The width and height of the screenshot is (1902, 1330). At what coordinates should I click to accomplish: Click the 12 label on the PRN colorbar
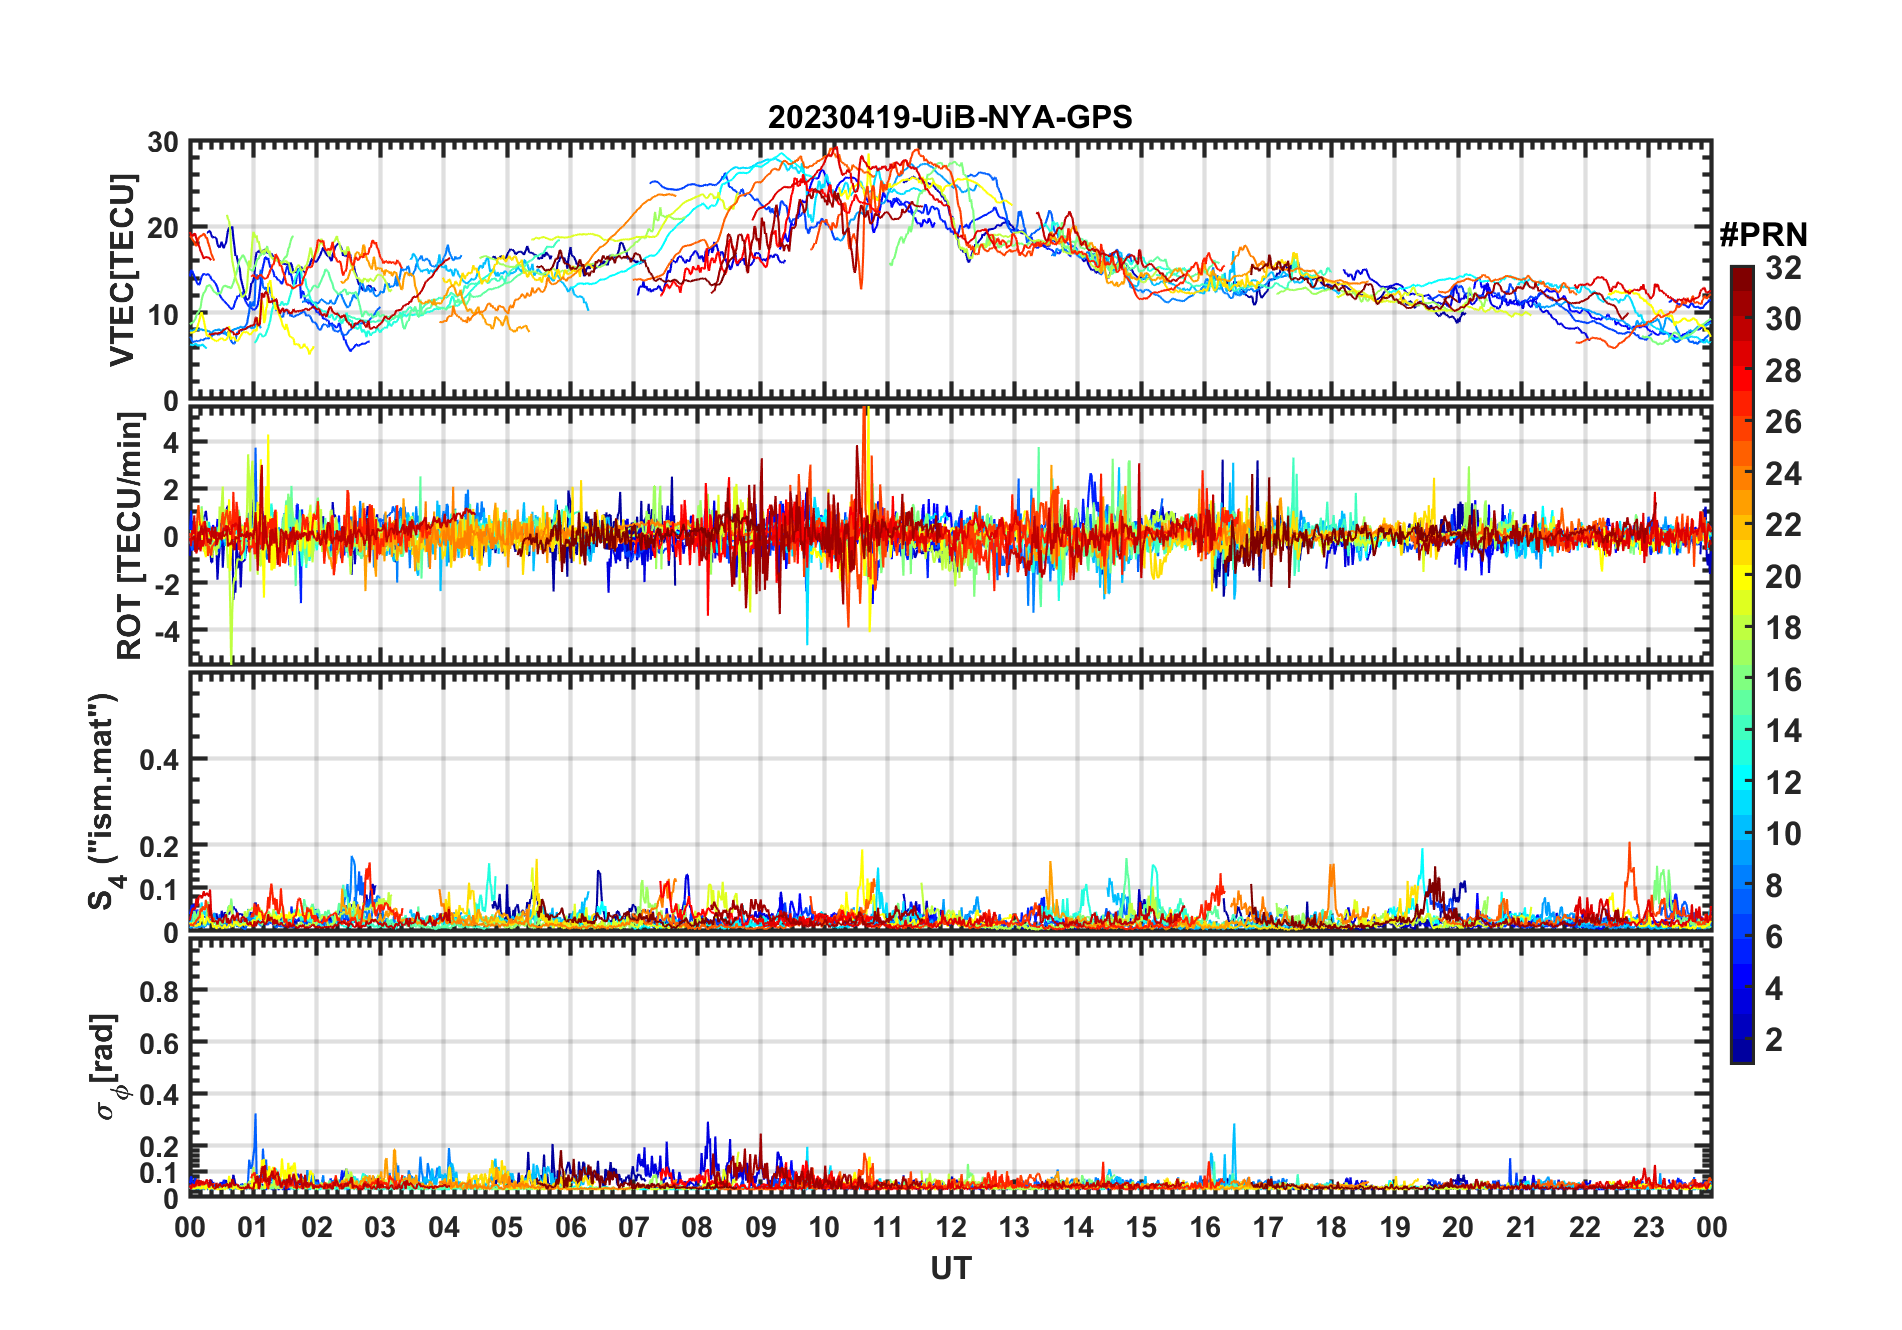1783,783
